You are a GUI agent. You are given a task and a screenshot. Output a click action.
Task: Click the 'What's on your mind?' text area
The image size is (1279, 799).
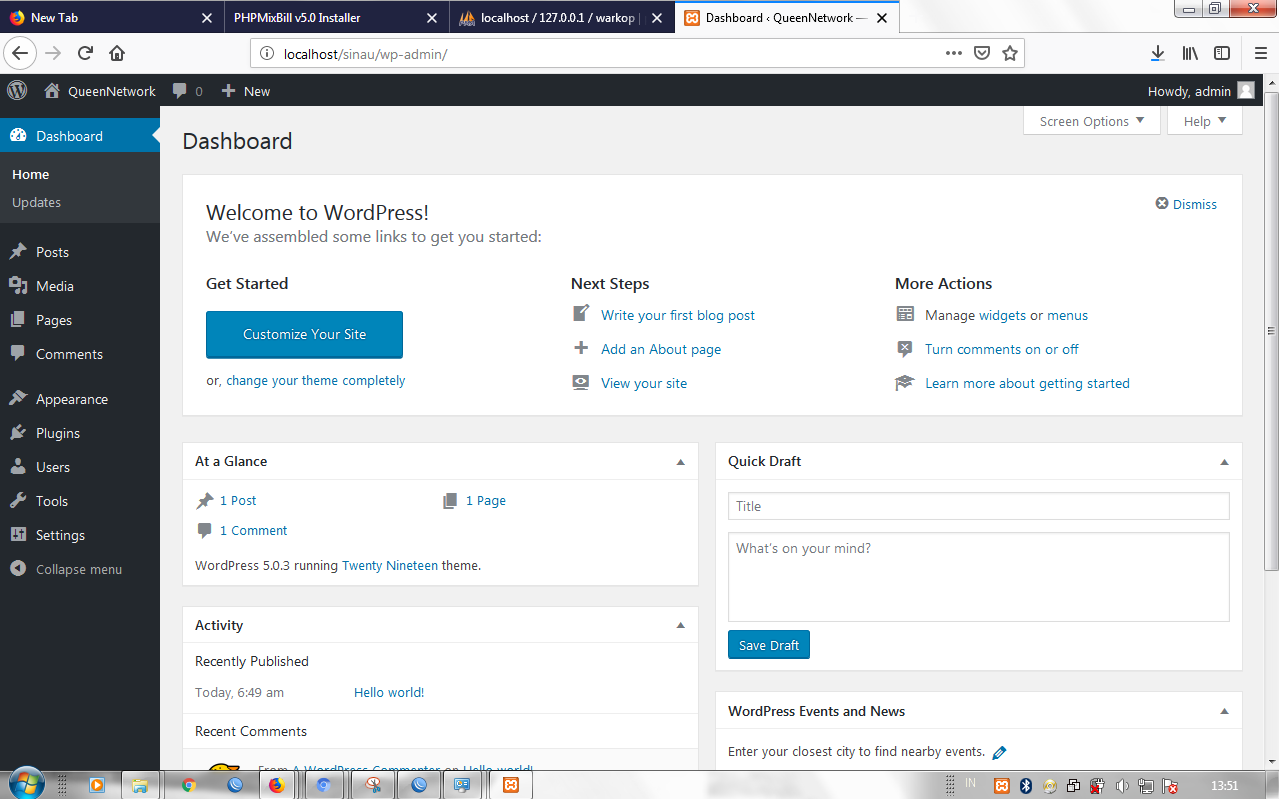coord(978,577)
